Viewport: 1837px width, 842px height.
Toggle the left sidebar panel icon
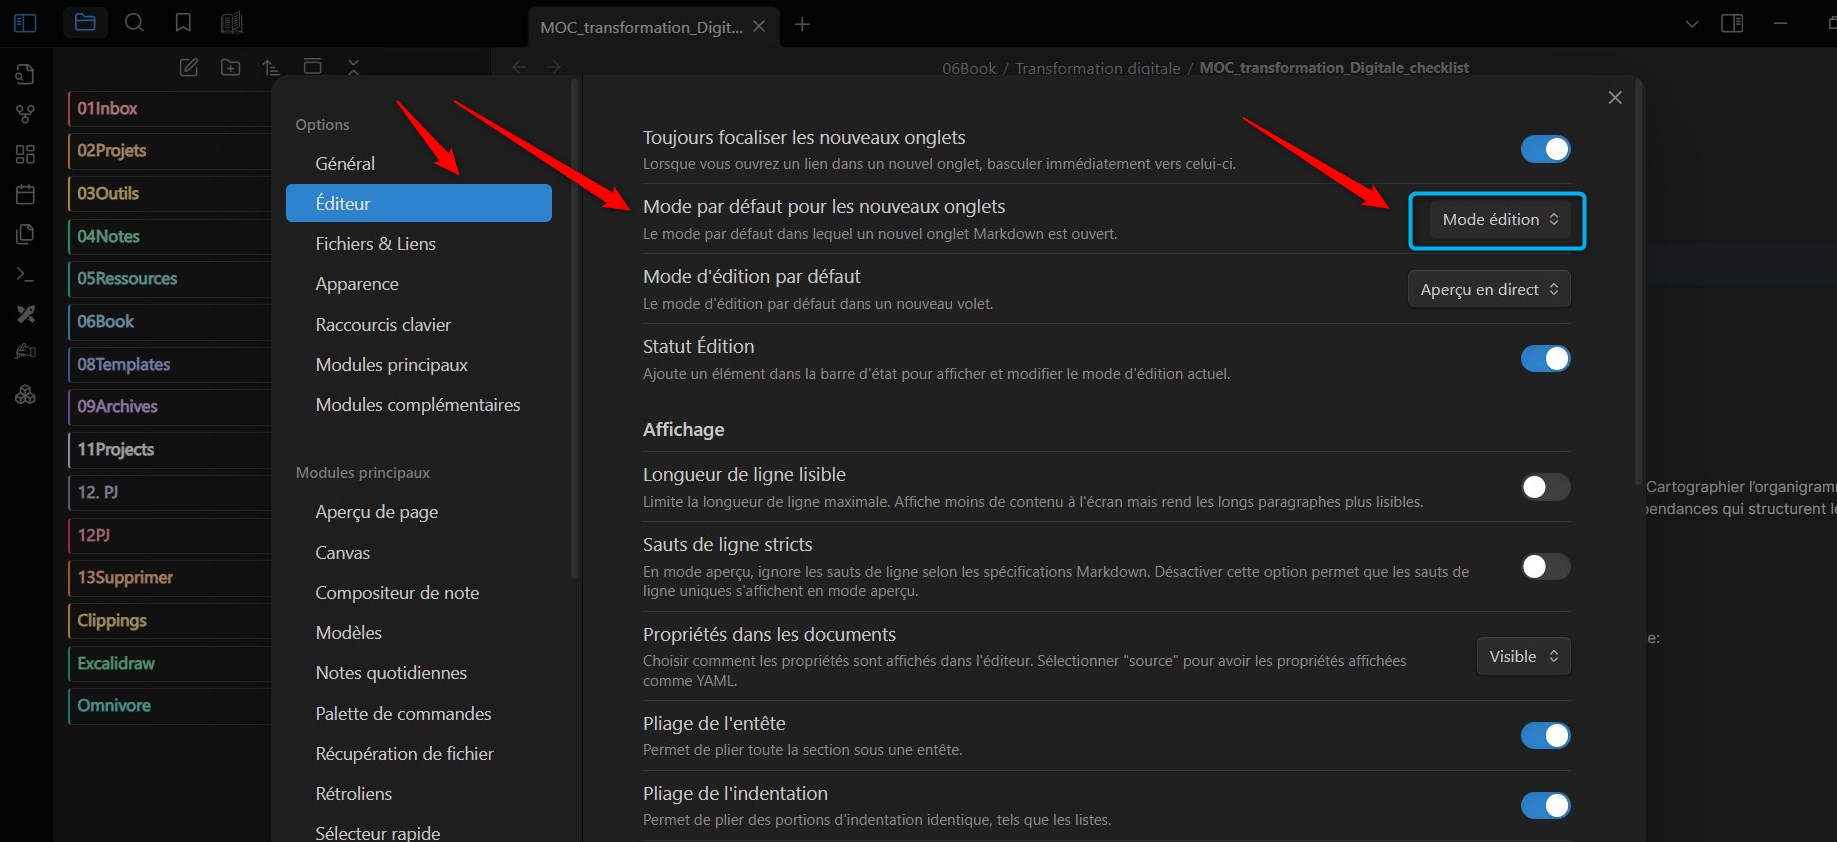(26, 23)
